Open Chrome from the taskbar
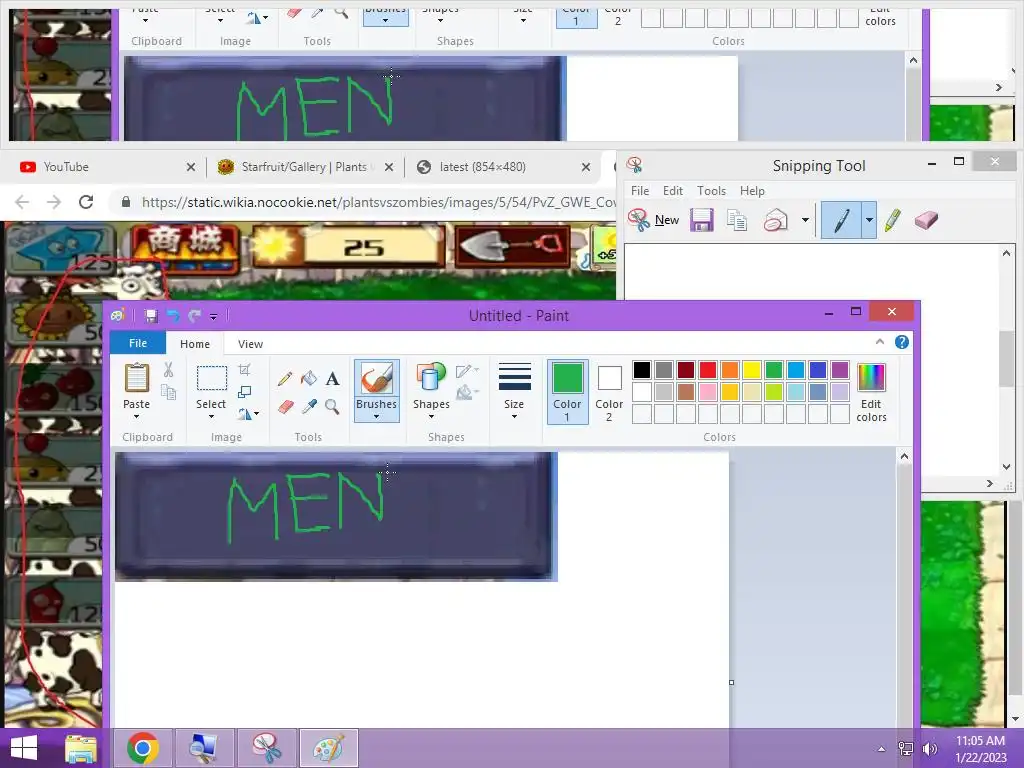This screenshot has height=768, width=1024. pyautogui.click(x=143, y=748)
